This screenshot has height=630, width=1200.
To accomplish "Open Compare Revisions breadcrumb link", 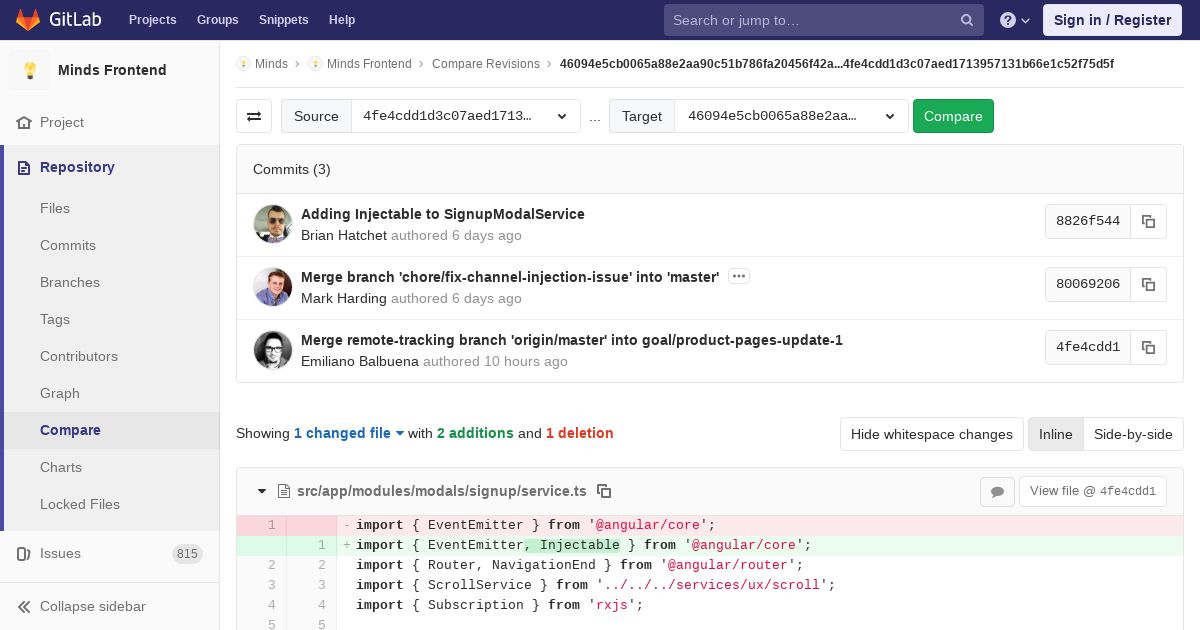I will pos(486,64).
